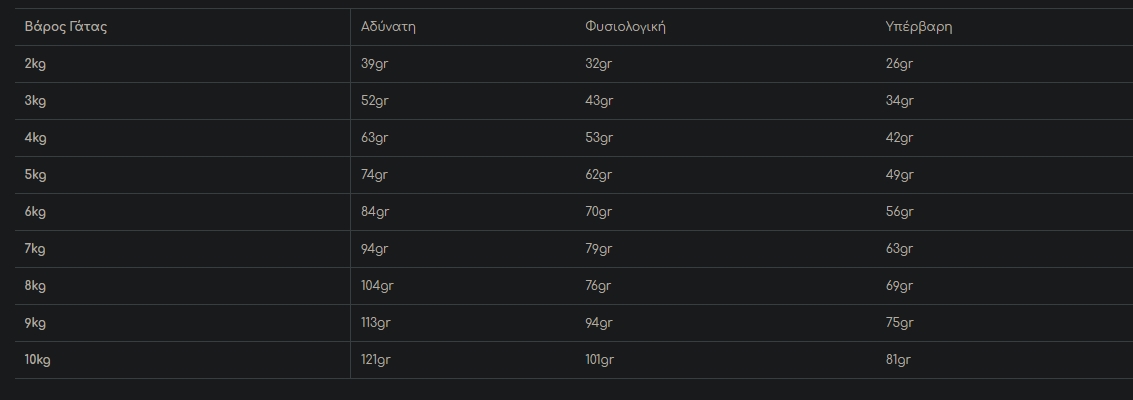Click the 101gr cell in 10kg row

coord(601,360)
